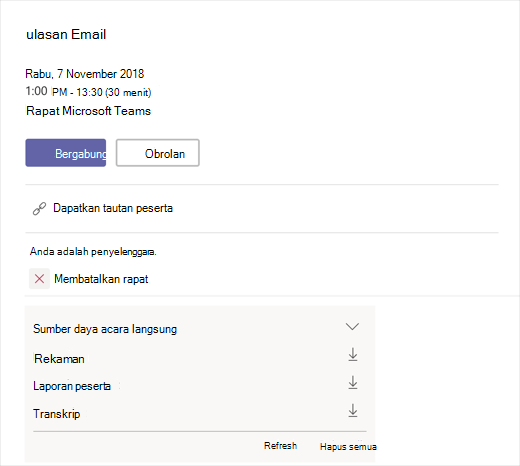This screenshot has height=466, width=520.
Task: Select the Transkrip resource label
Action: click(57, 414)
